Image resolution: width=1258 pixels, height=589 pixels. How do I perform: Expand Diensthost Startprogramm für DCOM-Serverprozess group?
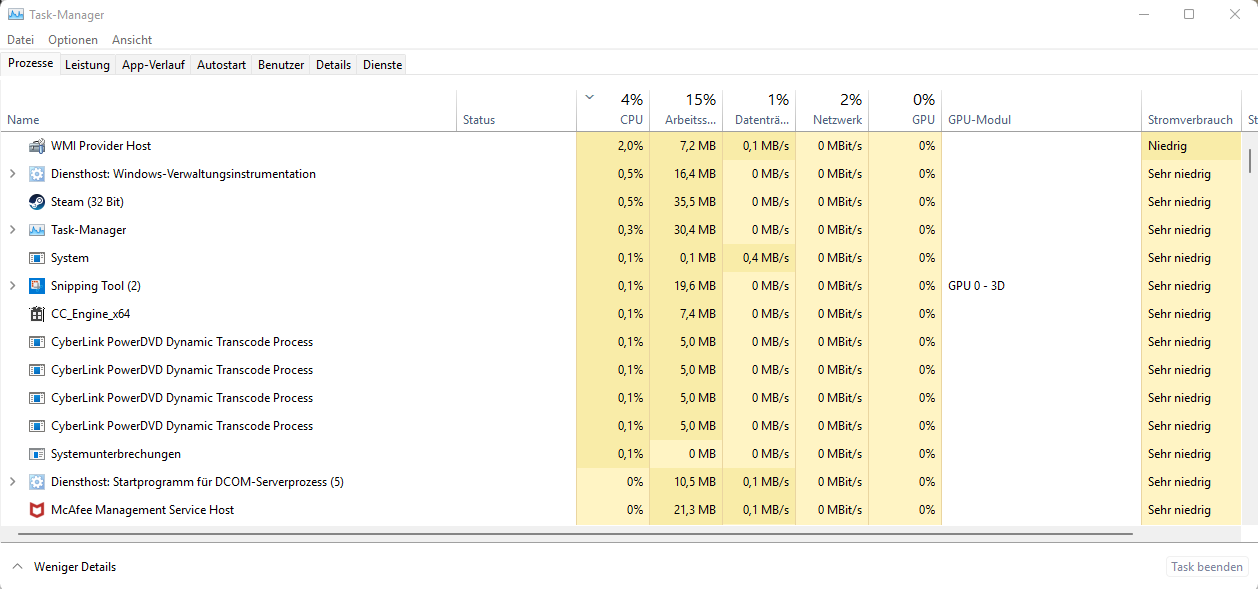coord(12,482)
